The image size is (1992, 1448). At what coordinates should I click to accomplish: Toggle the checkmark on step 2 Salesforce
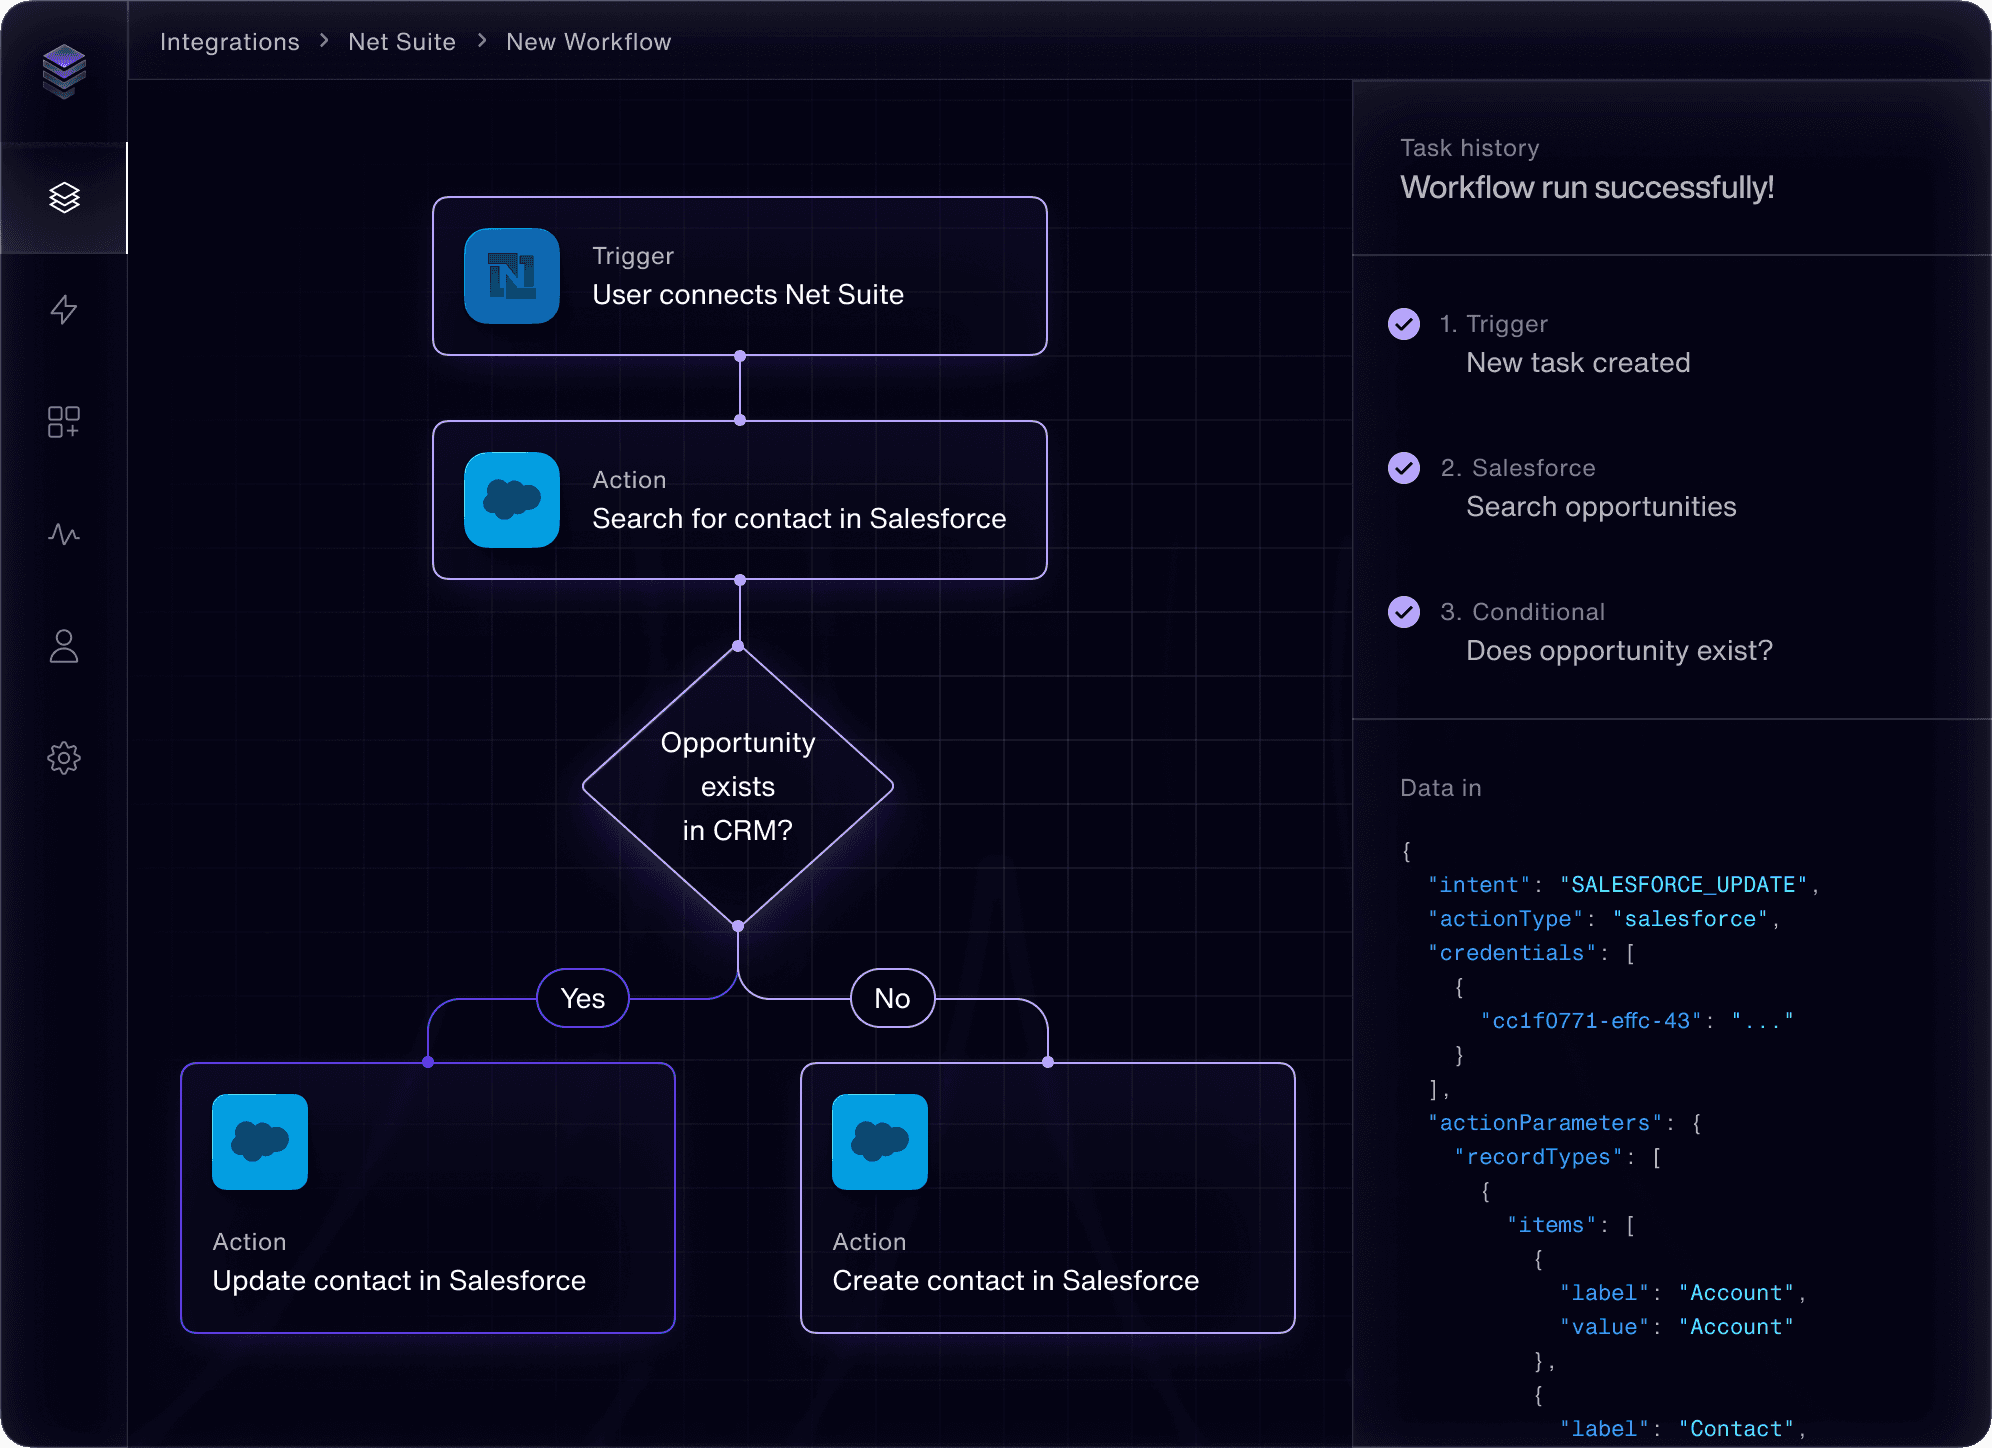pos(1405,468)
